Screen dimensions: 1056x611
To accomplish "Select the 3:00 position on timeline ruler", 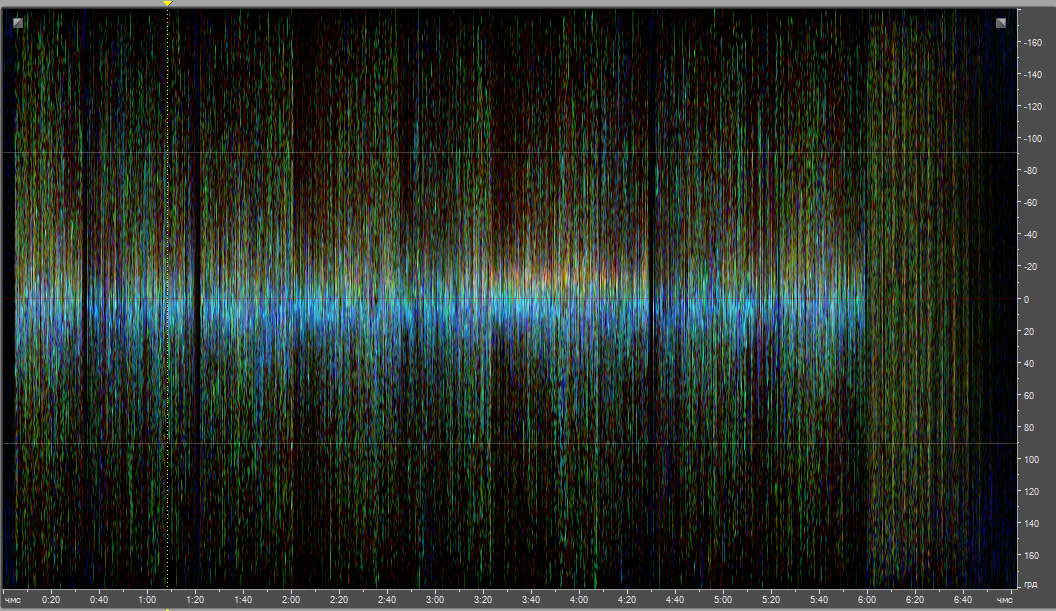I will [x=435, y=599].
